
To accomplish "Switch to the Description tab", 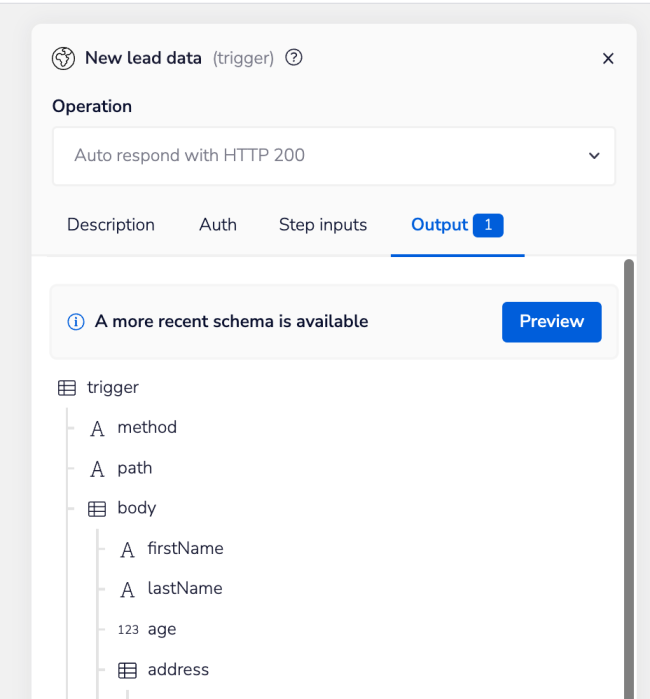I will pyautogui.click(x=111, y=225).
